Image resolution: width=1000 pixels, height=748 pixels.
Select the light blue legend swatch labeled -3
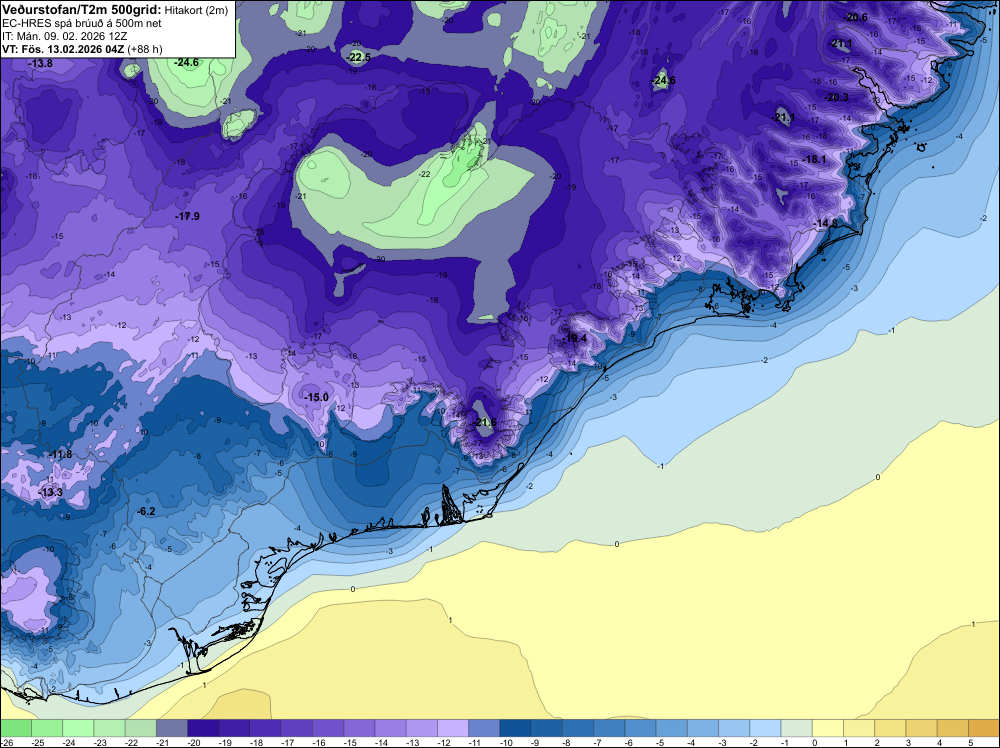pyautogui.click(x=735, y=728)
